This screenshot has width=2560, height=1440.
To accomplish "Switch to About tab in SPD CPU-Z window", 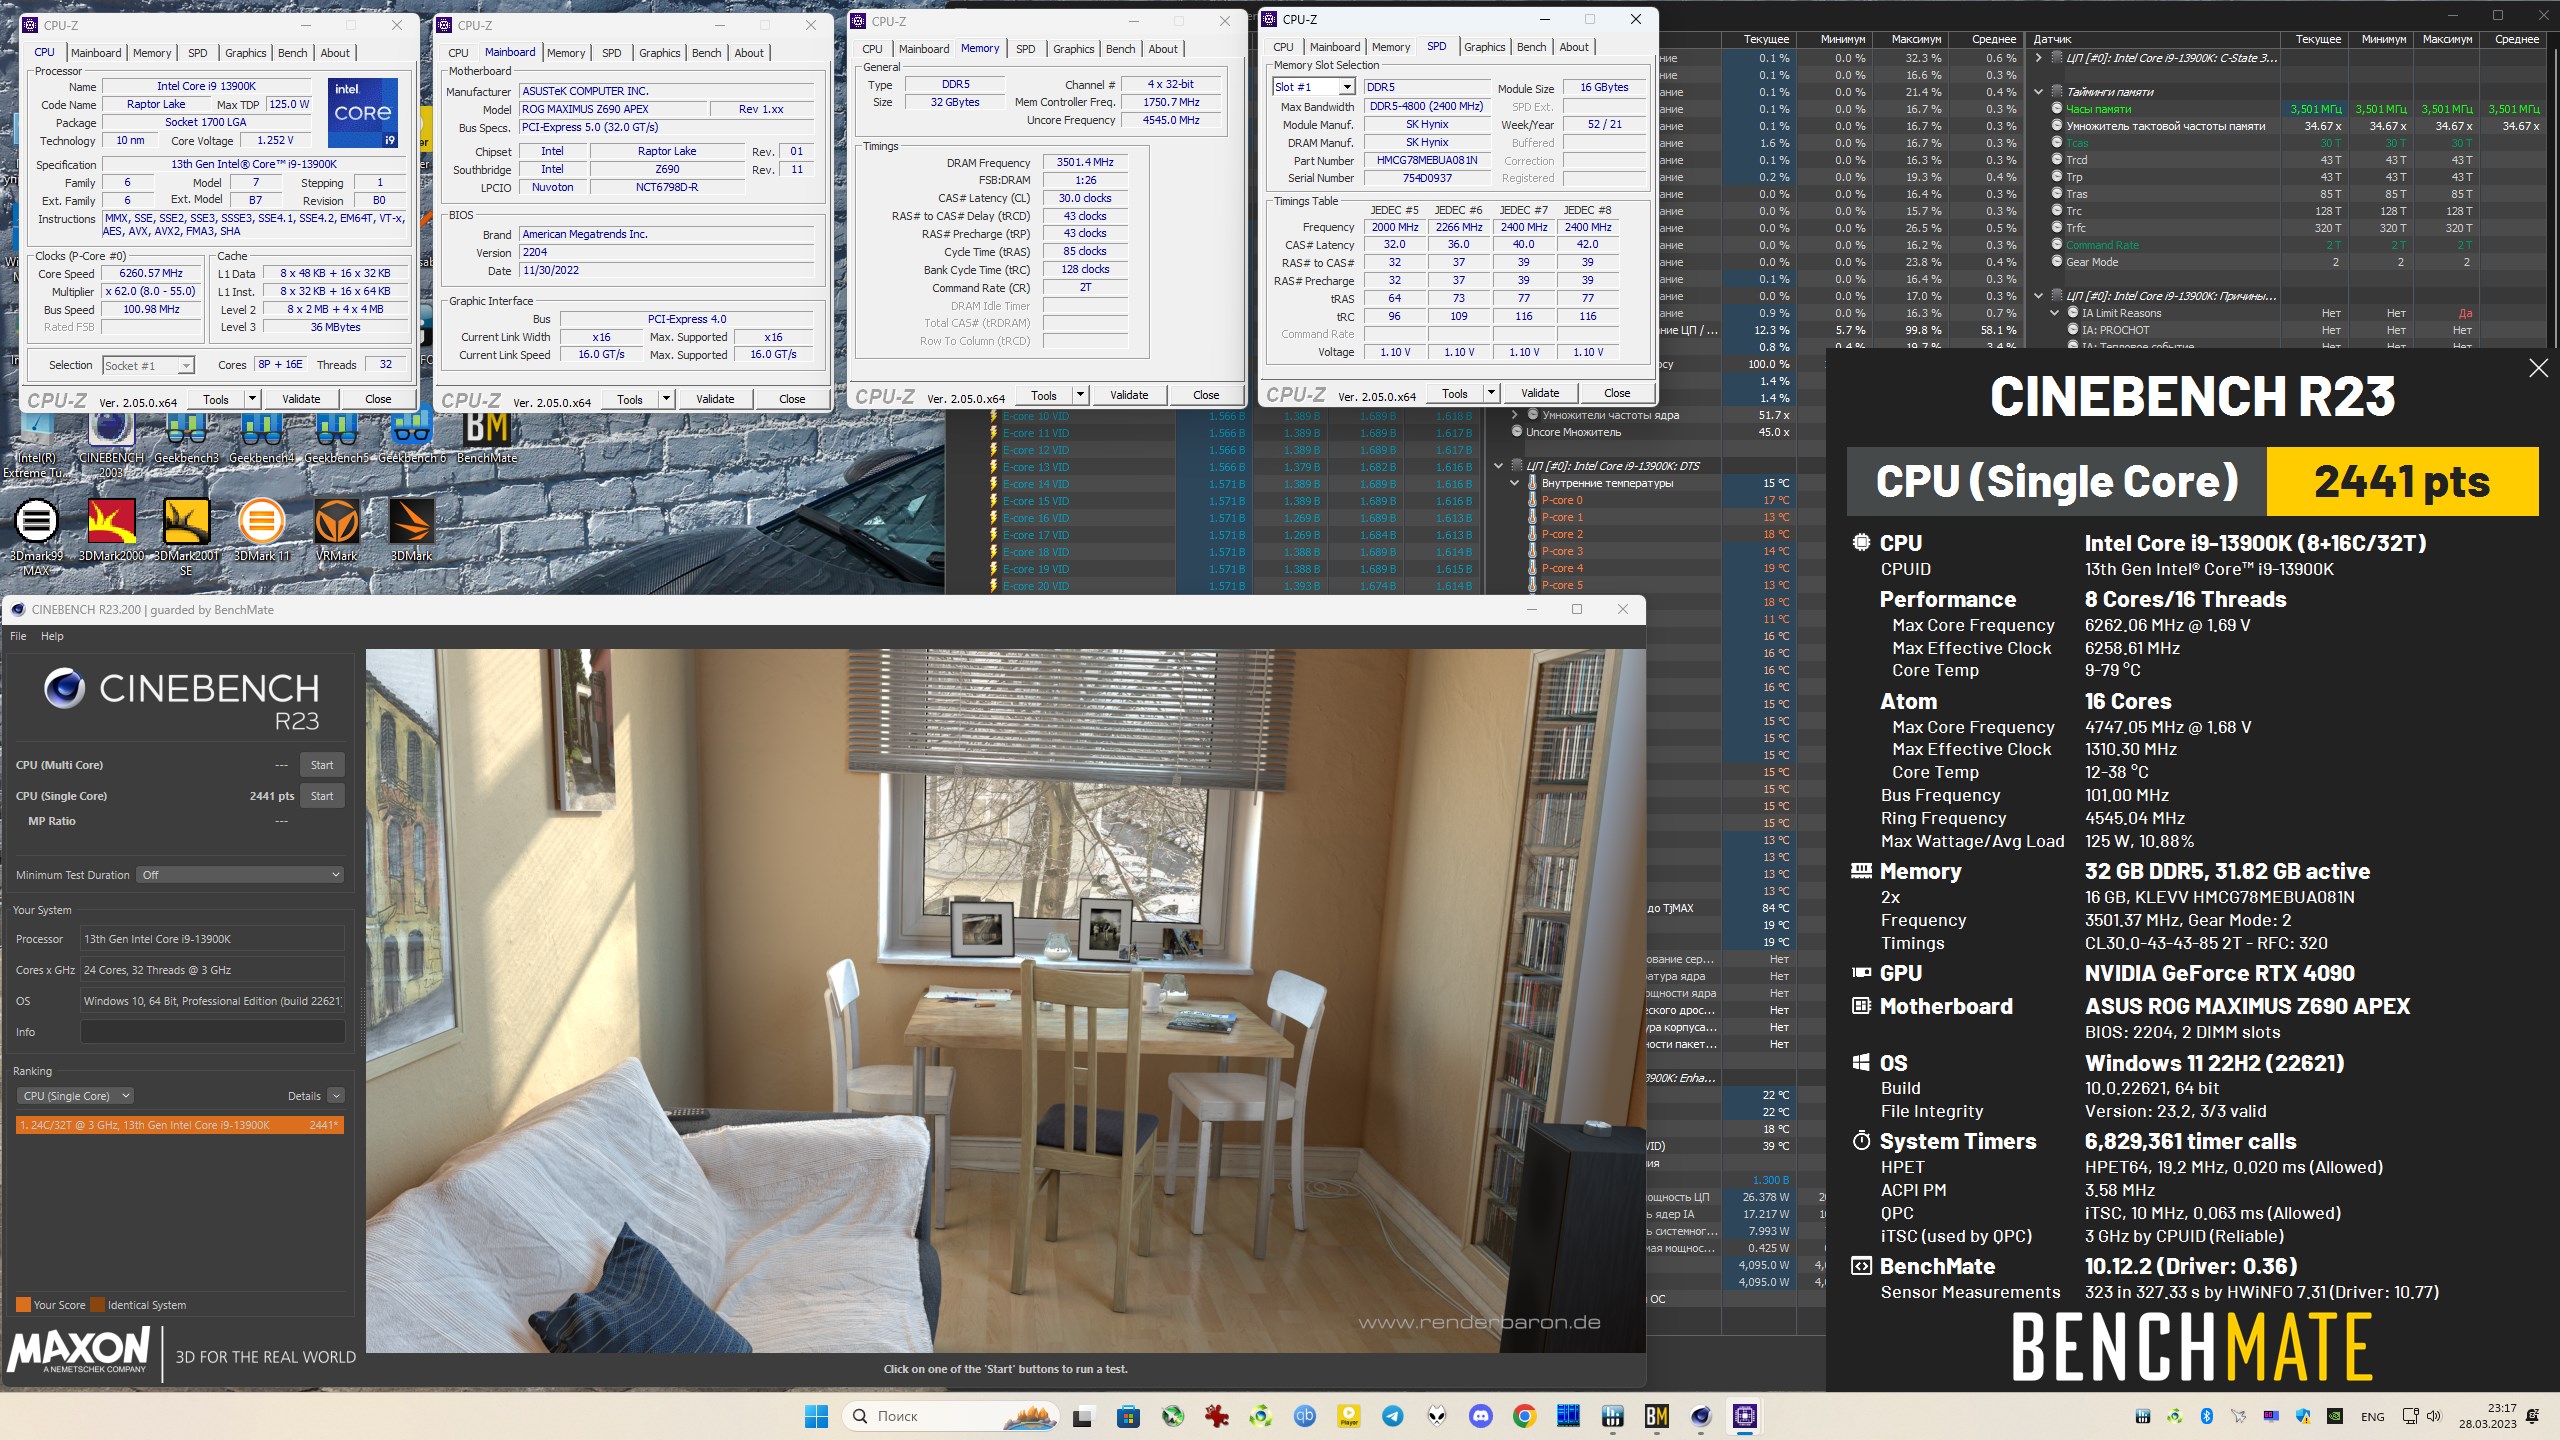I will pyautogui.click(x=1573, y=47).
